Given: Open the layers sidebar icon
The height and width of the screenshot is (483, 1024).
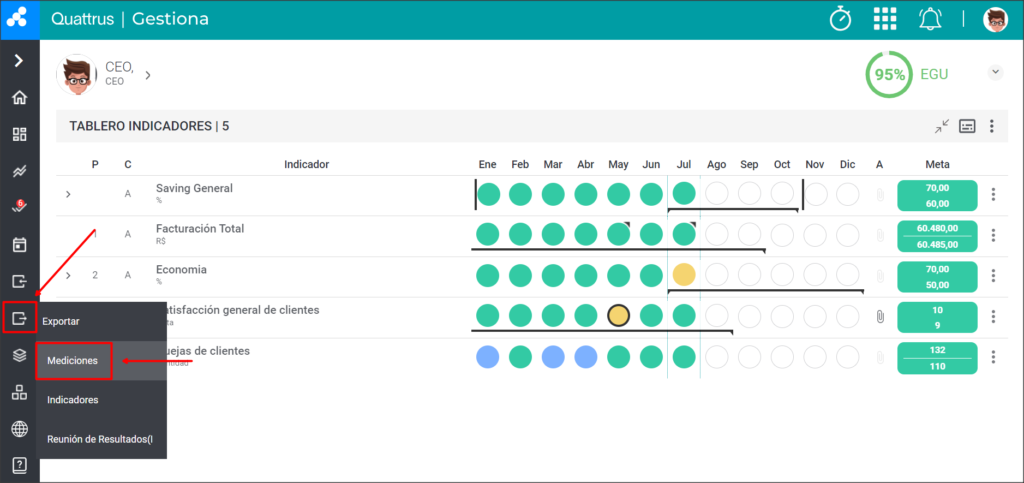Looking at the screenshot, I should [20, 355].
